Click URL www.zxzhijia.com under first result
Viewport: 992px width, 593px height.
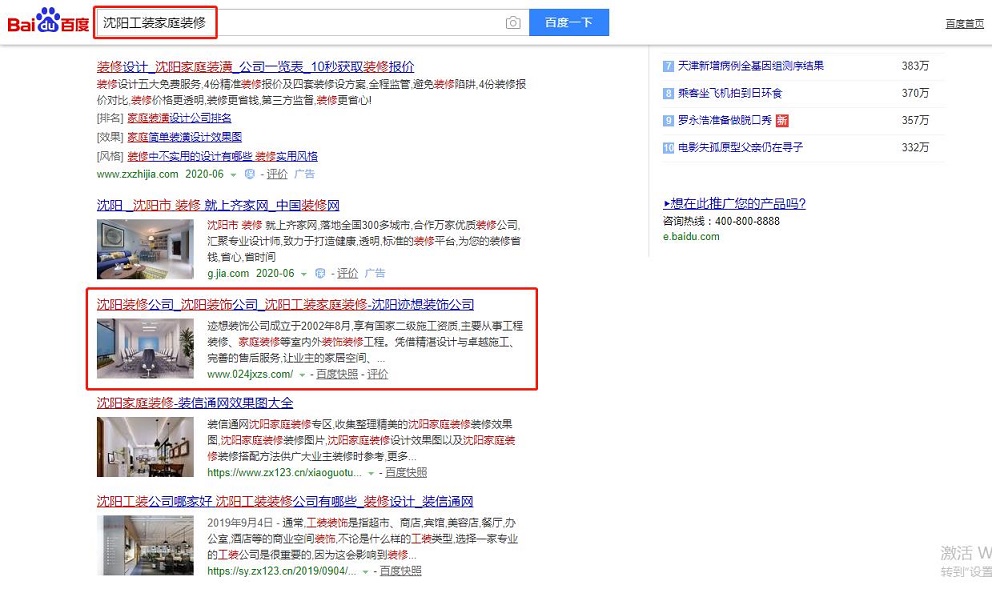137,174
